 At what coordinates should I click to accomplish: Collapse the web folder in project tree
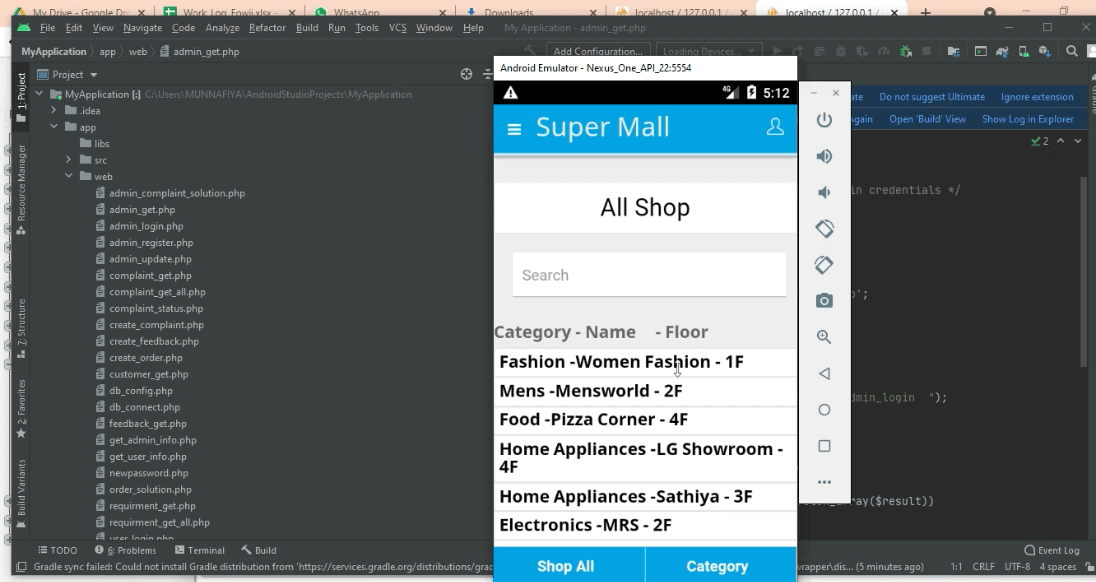click(x=70, y=176)
